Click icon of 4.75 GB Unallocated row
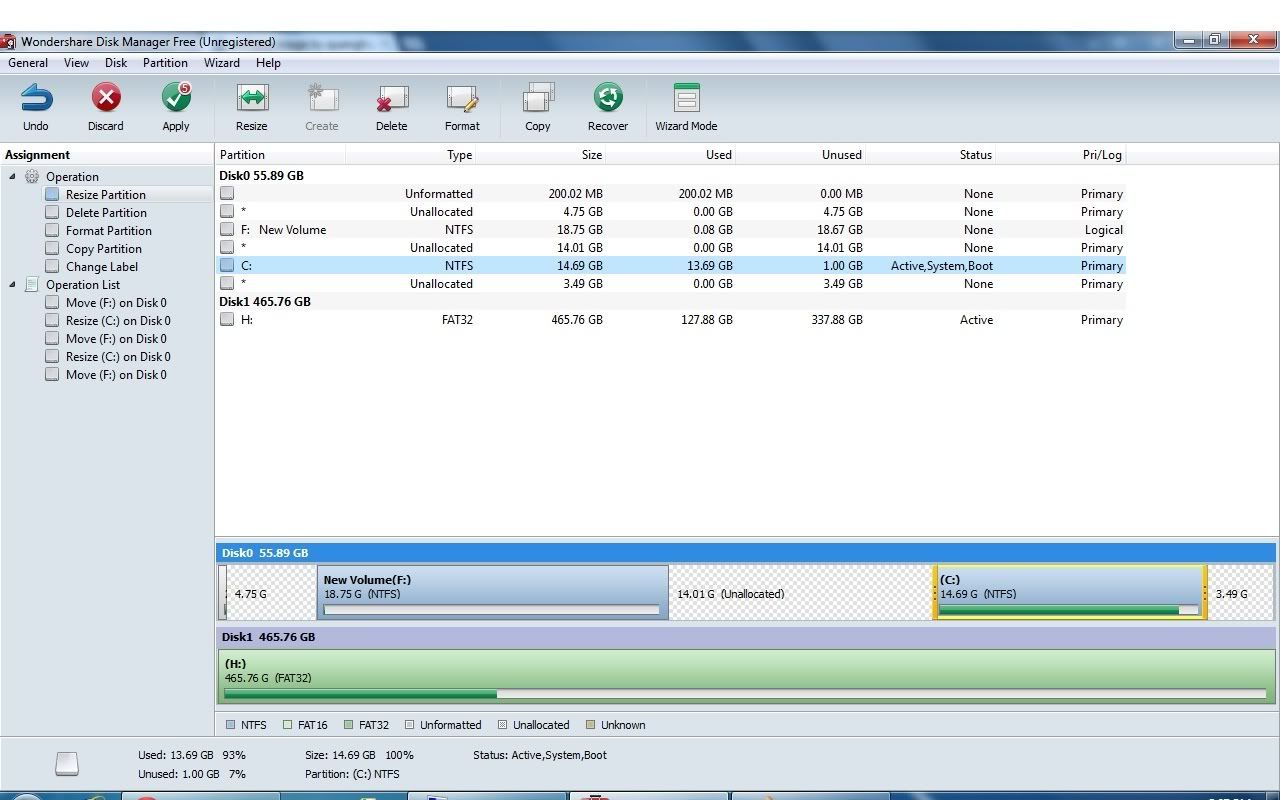This screenshot has width=1280, height=800. point(227,211)
